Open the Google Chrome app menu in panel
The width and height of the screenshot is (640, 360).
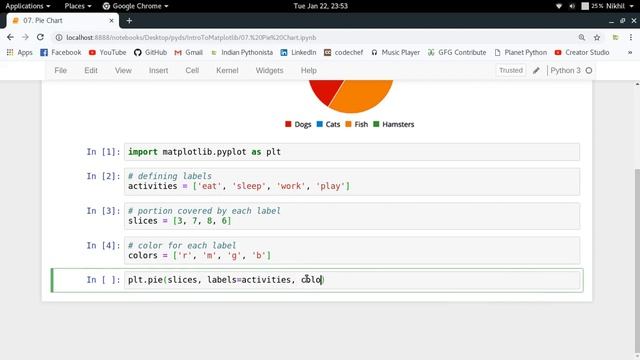(135, 6)
